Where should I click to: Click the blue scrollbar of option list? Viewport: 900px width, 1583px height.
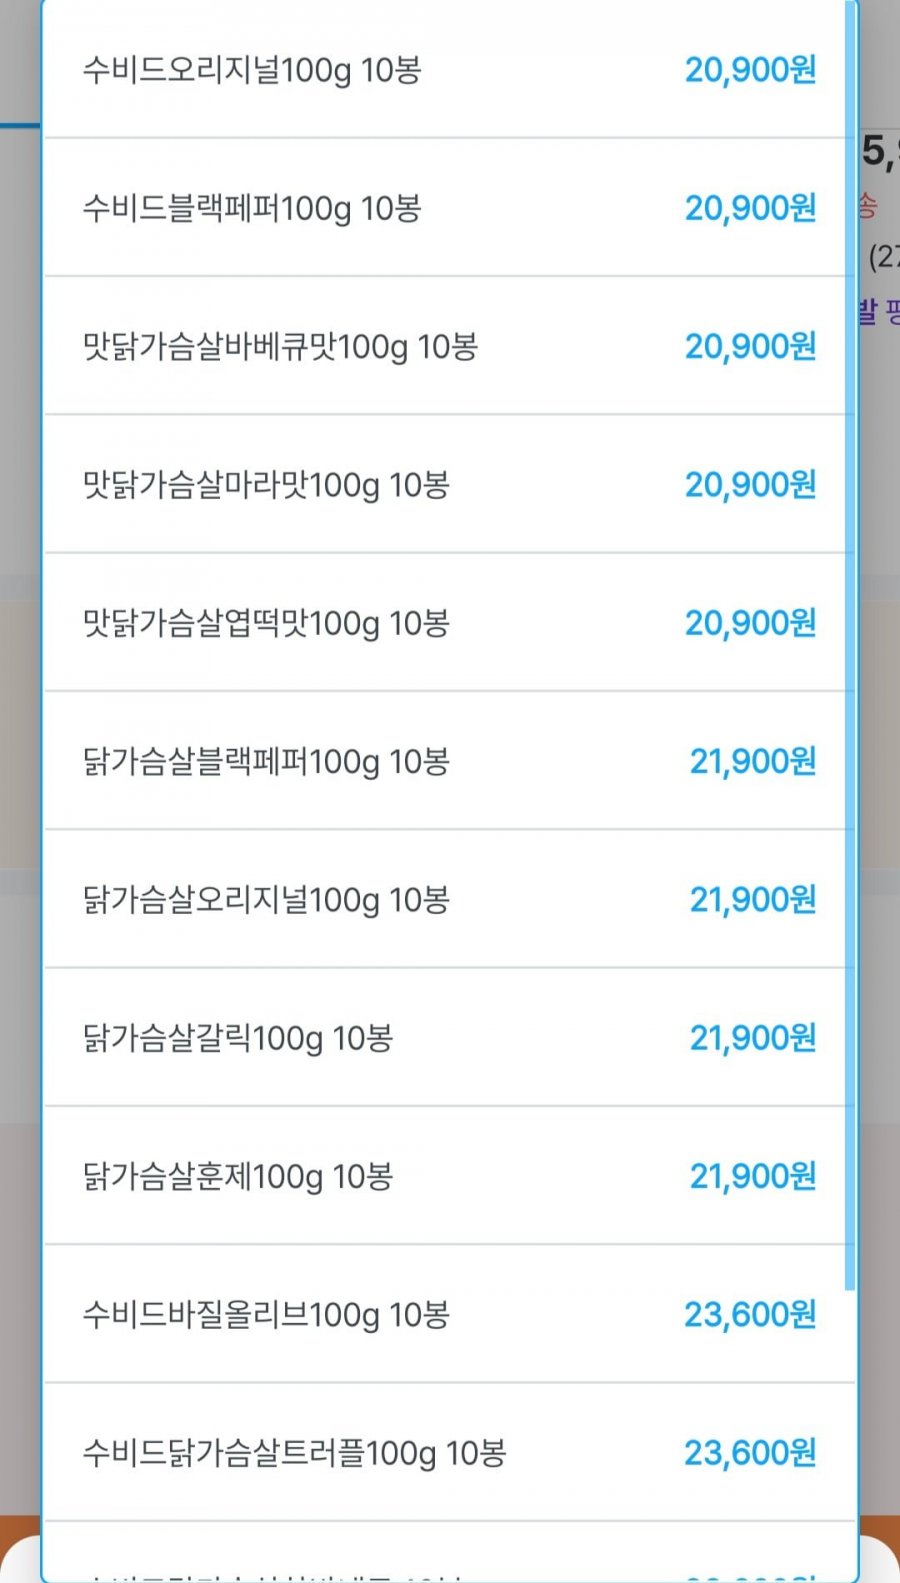[850, 640]
